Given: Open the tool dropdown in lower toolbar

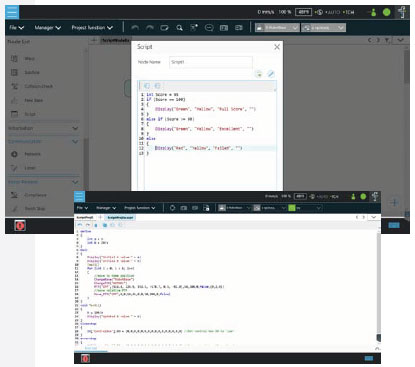Looking at the screenshot, I should pos(270,208).
